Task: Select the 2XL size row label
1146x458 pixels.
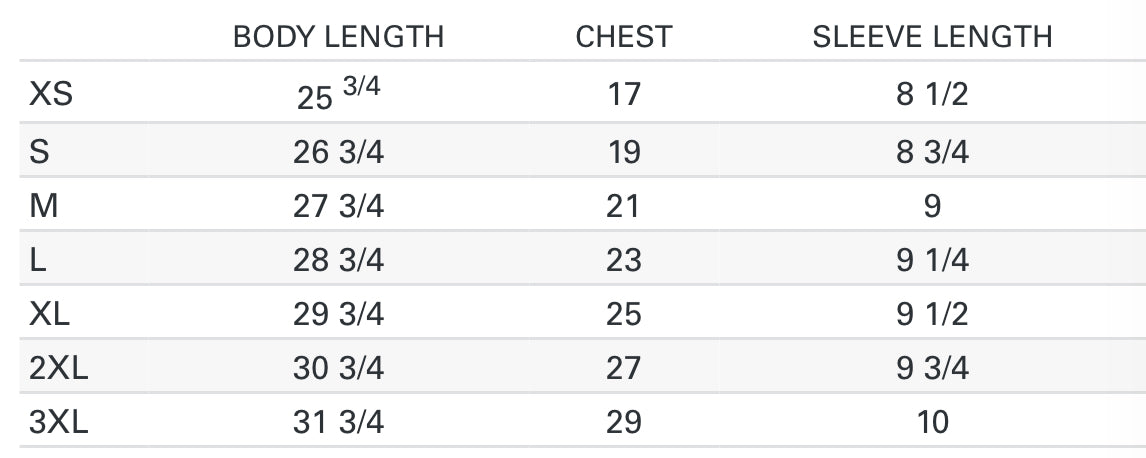Action: click(x=59, y=368)
